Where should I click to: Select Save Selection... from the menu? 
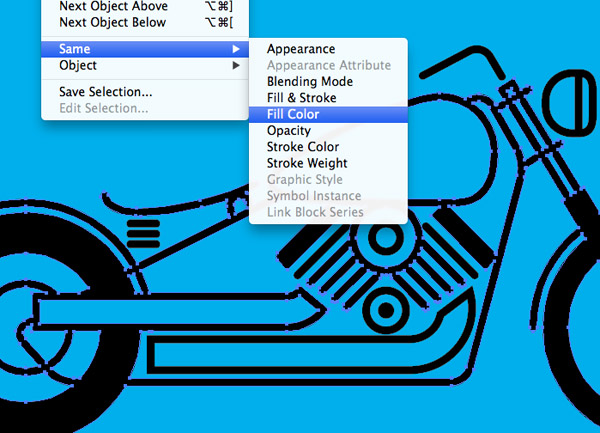145,92
